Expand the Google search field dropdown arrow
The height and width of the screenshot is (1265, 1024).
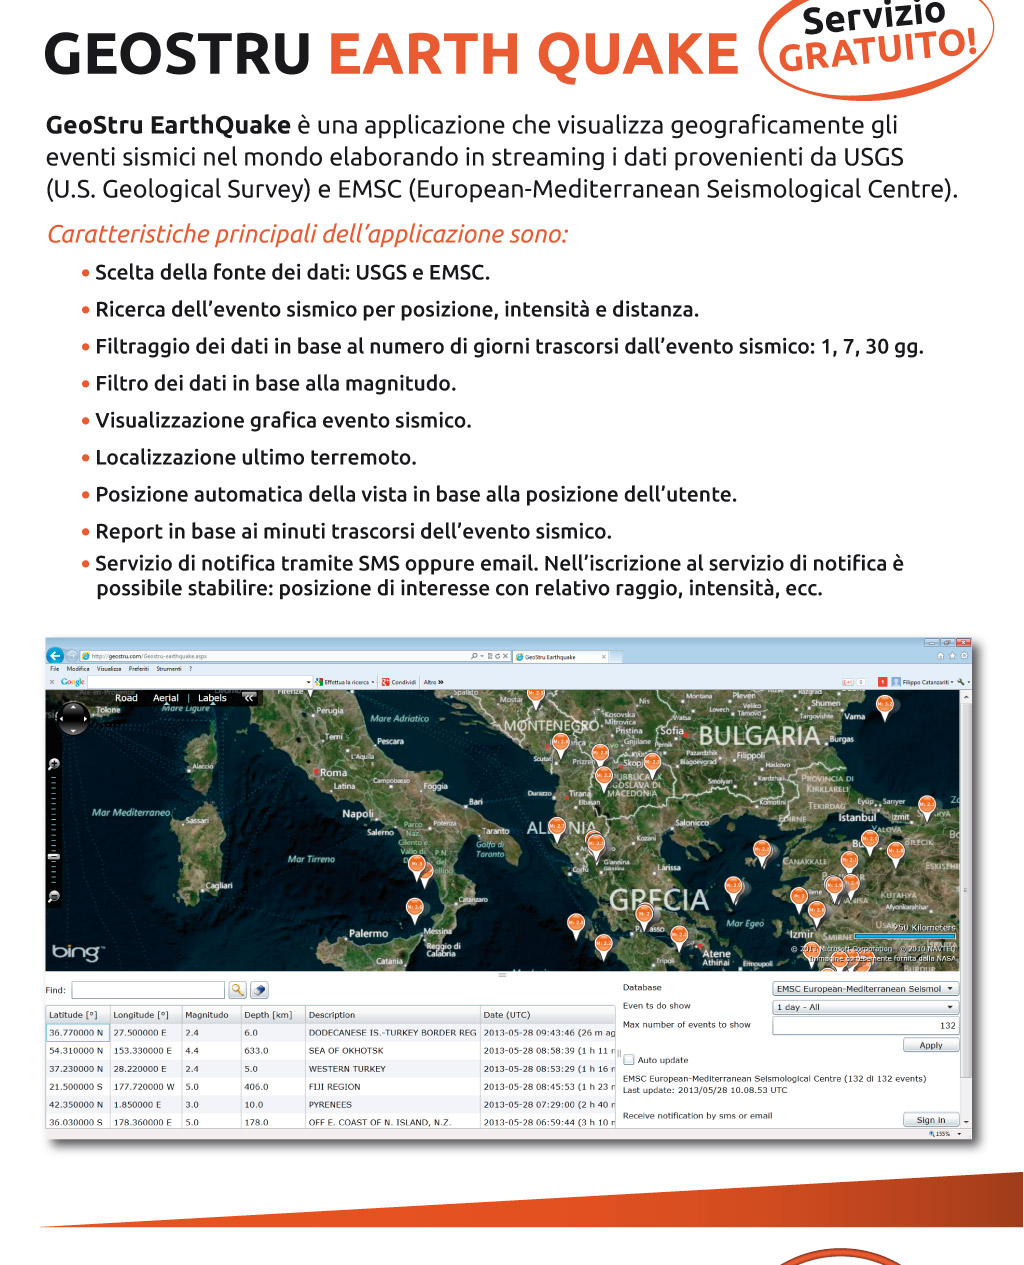pyautogui.click(x=309, y=682)
